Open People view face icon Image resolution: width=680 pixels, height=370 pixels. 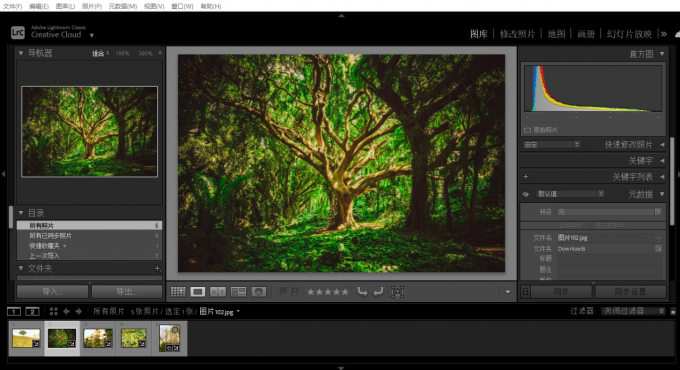[258, 292]
